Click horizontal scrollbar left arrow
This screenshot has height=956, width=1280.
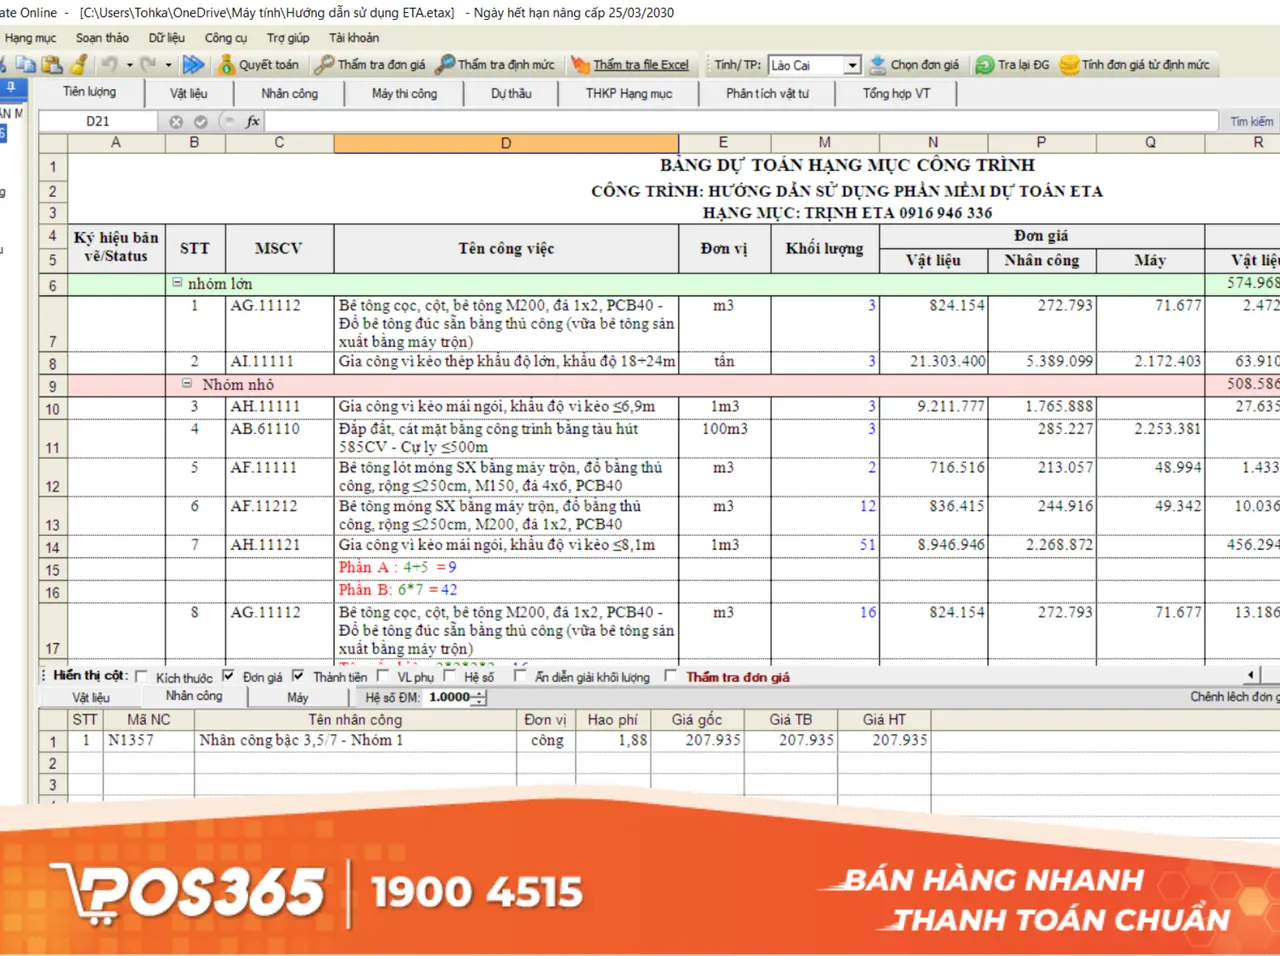coord(1250,675)
